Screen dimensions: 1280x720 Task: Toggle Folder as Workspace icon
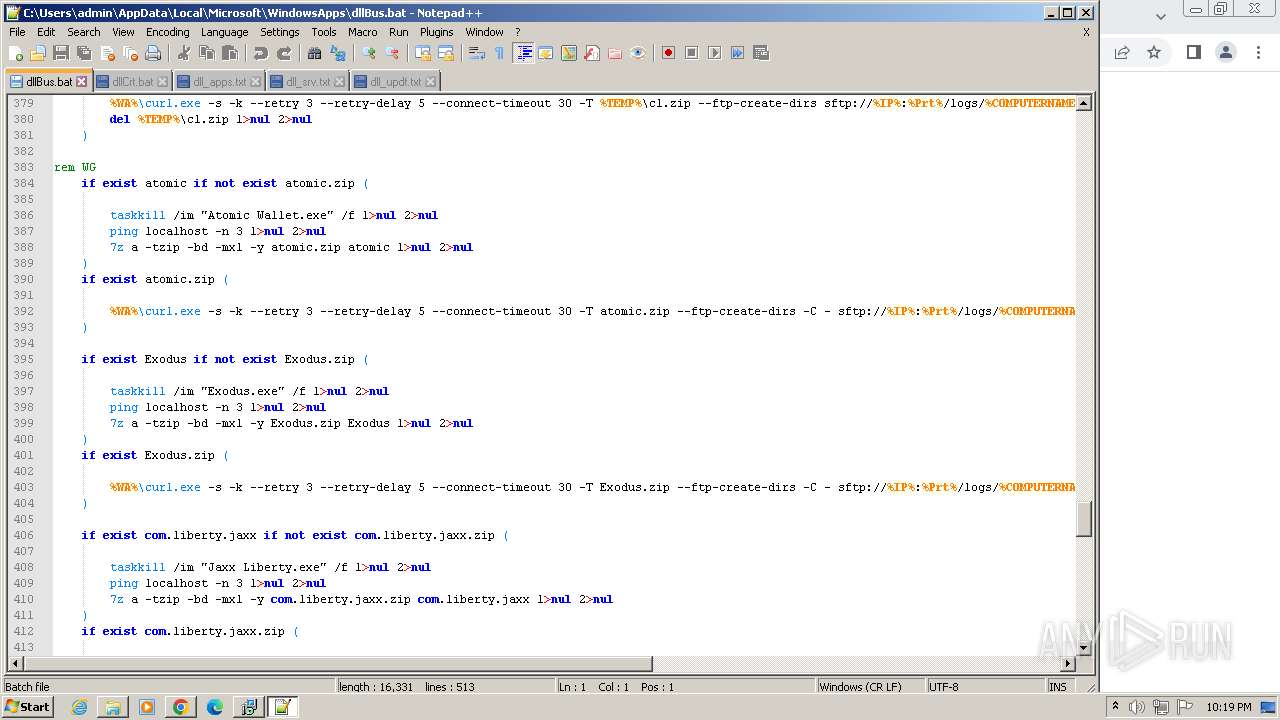click(x=615, y=53)
